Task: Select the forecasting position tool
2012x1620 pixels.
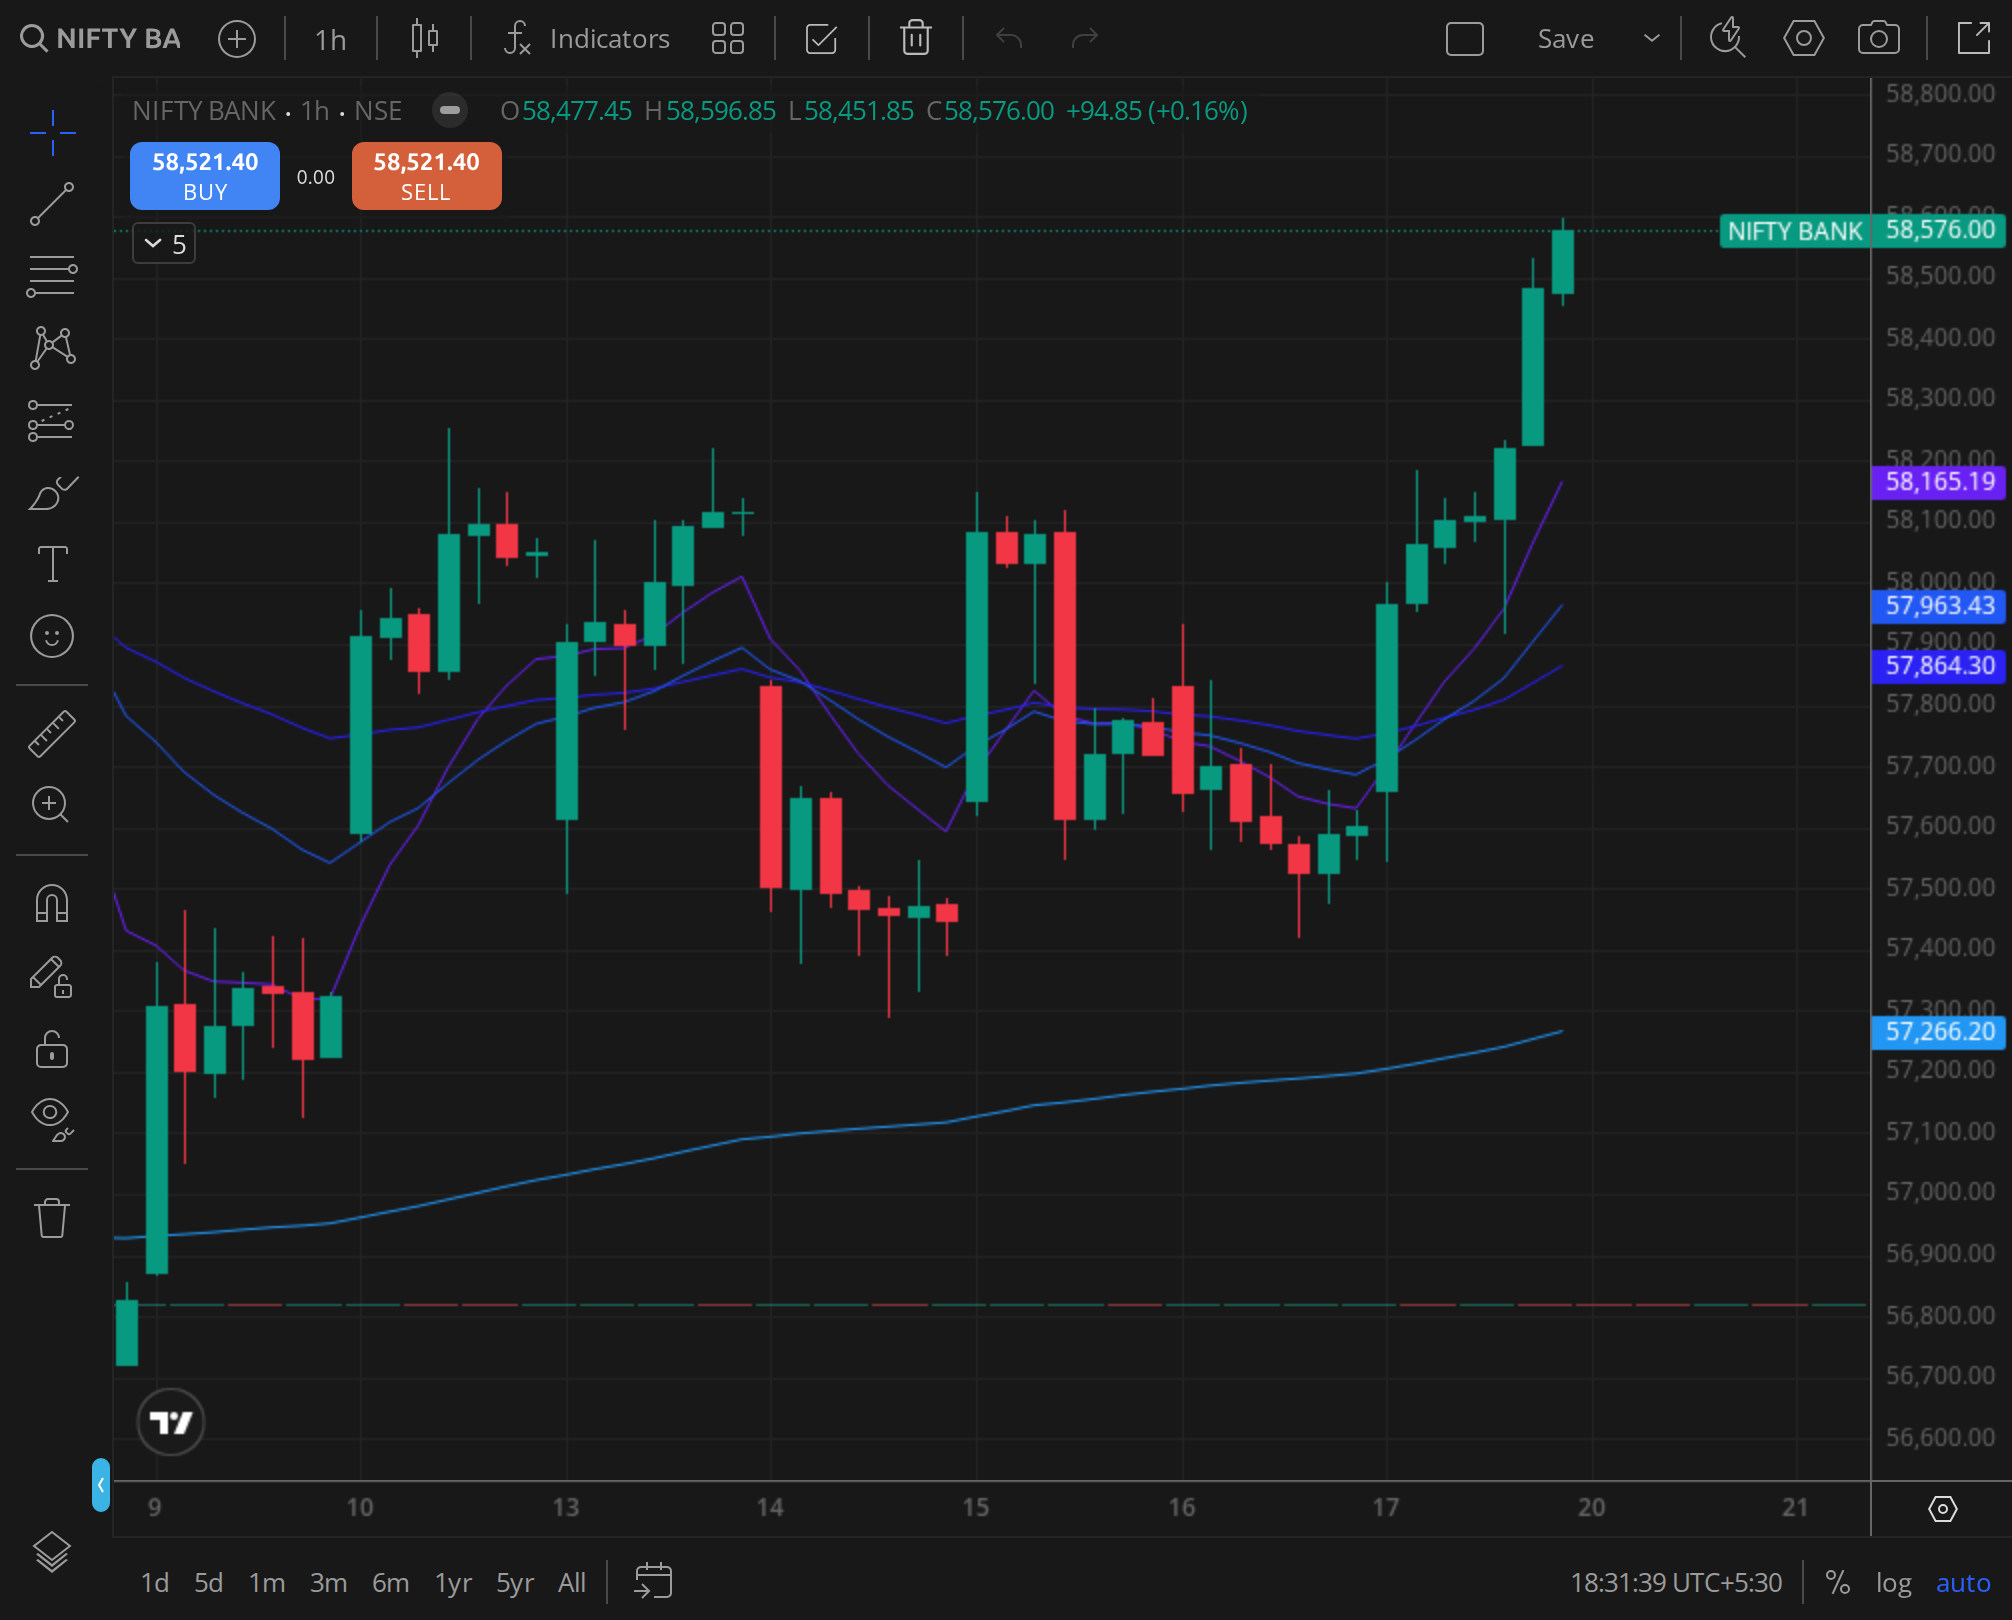Action: point(52,421)
